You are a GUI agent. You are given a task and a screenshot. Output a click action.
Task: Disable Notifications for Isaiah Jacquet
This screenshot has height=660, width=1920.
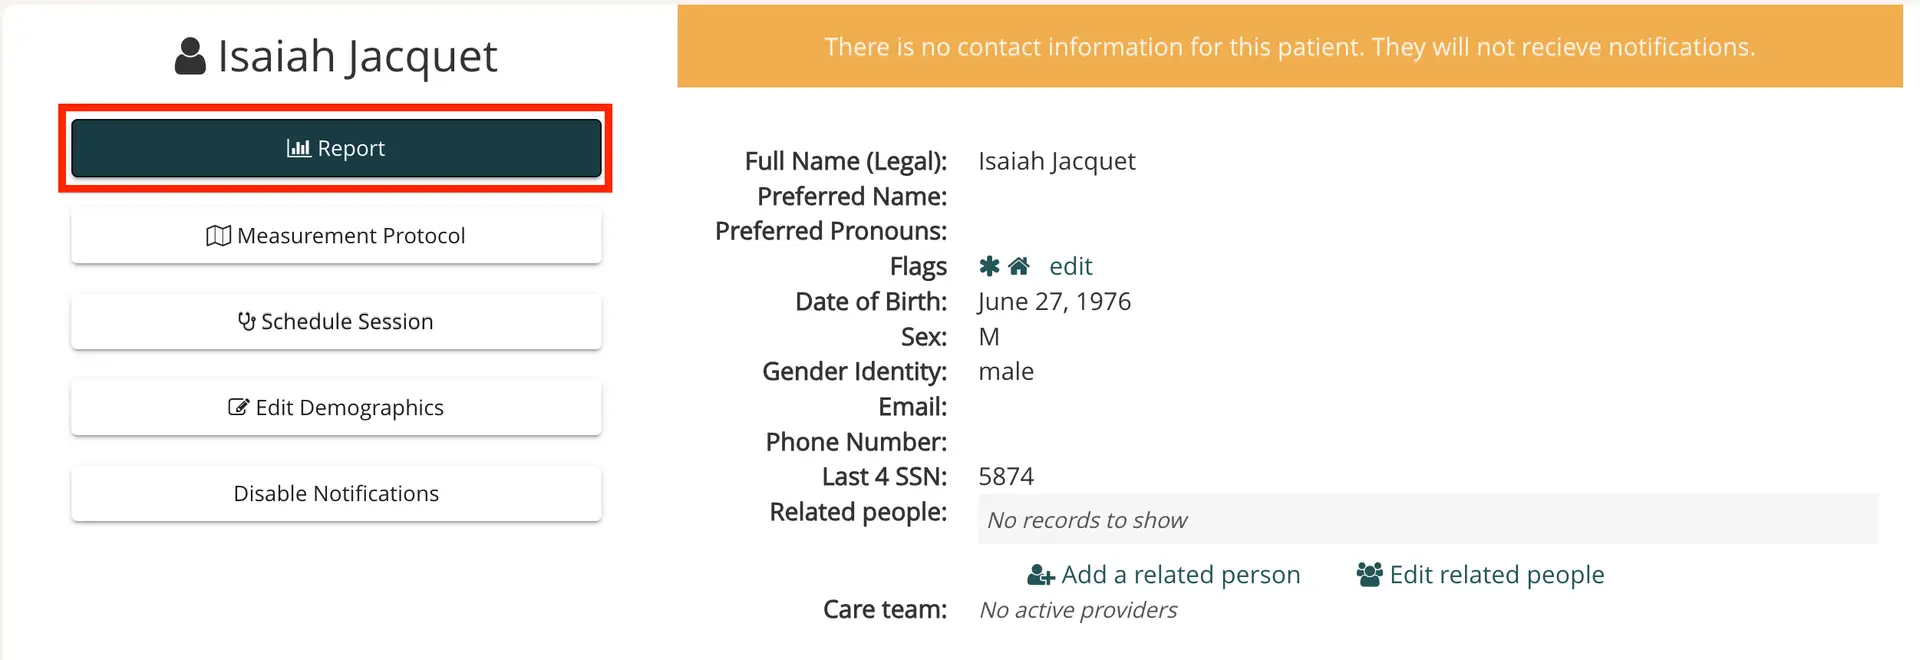tap(336, 493)
